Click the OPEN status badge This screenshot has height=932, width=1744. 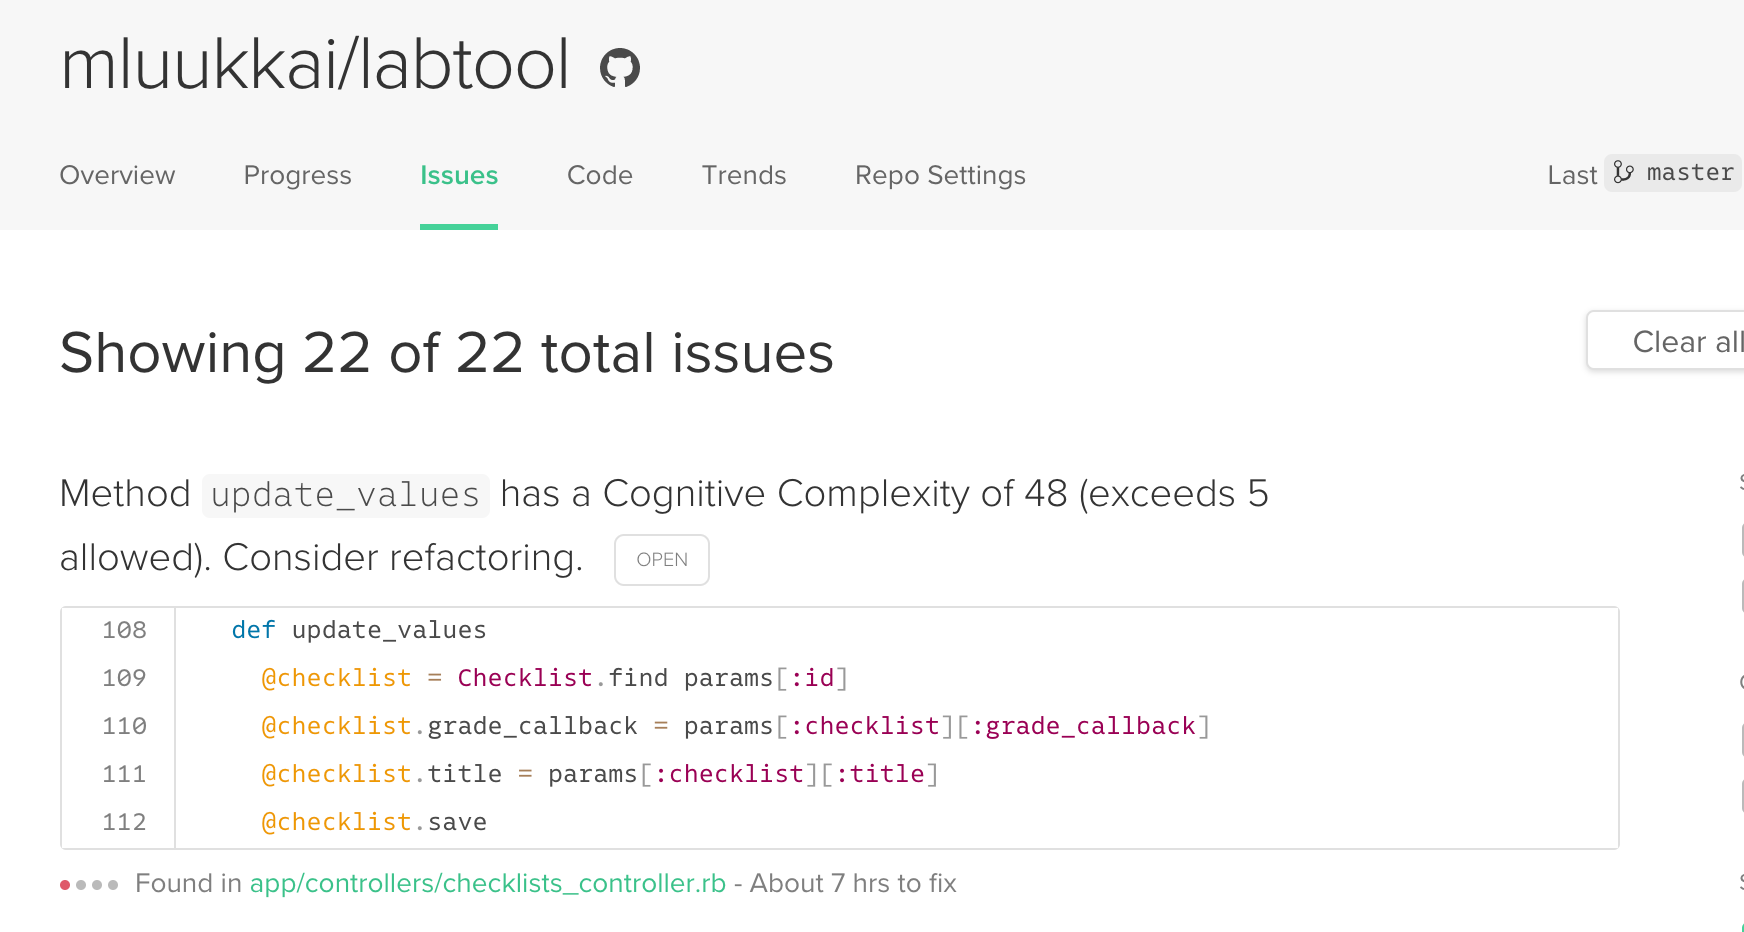click(661, 560)
